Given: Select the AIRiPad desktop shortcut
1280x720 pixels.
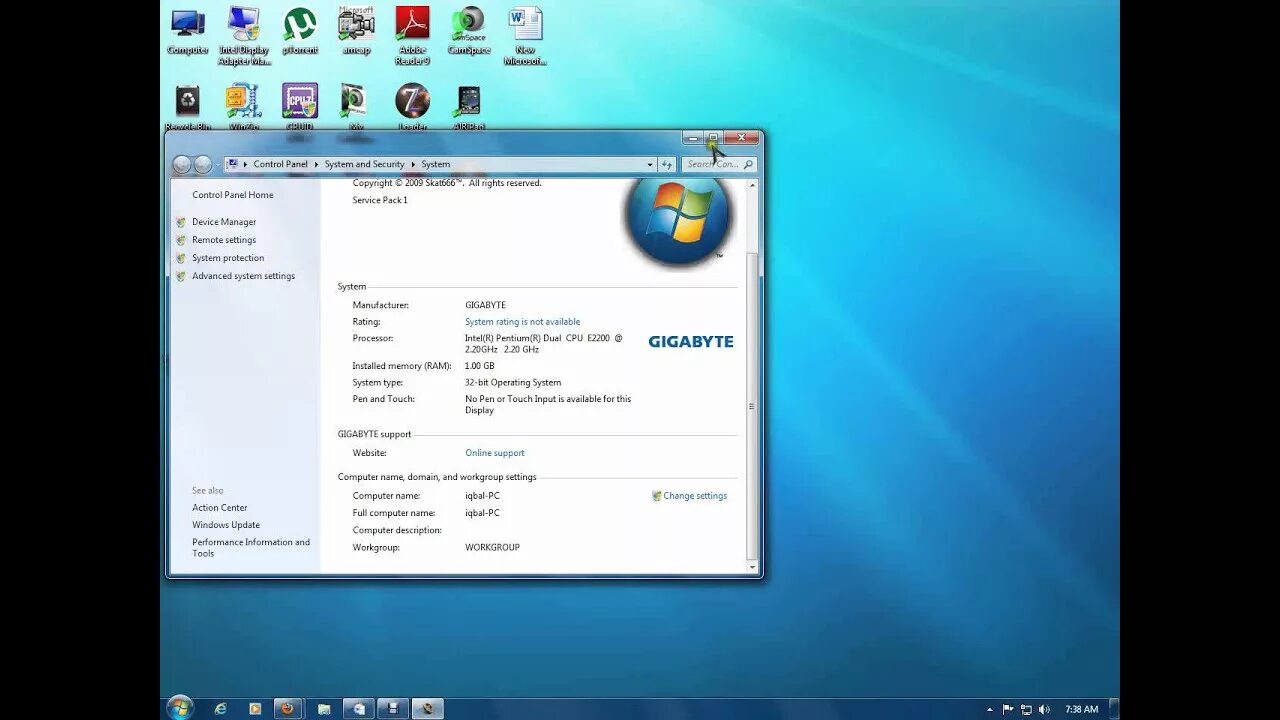Looking at the screenshot, I should 468,106.
